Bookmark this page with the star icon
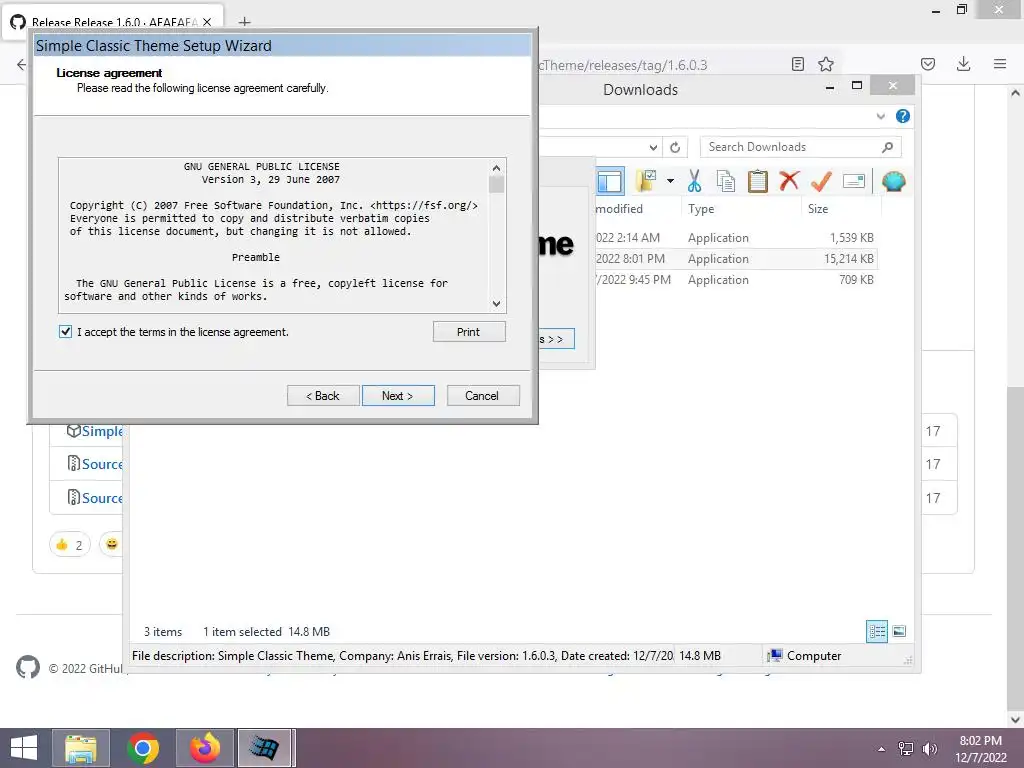 (826, 64)
